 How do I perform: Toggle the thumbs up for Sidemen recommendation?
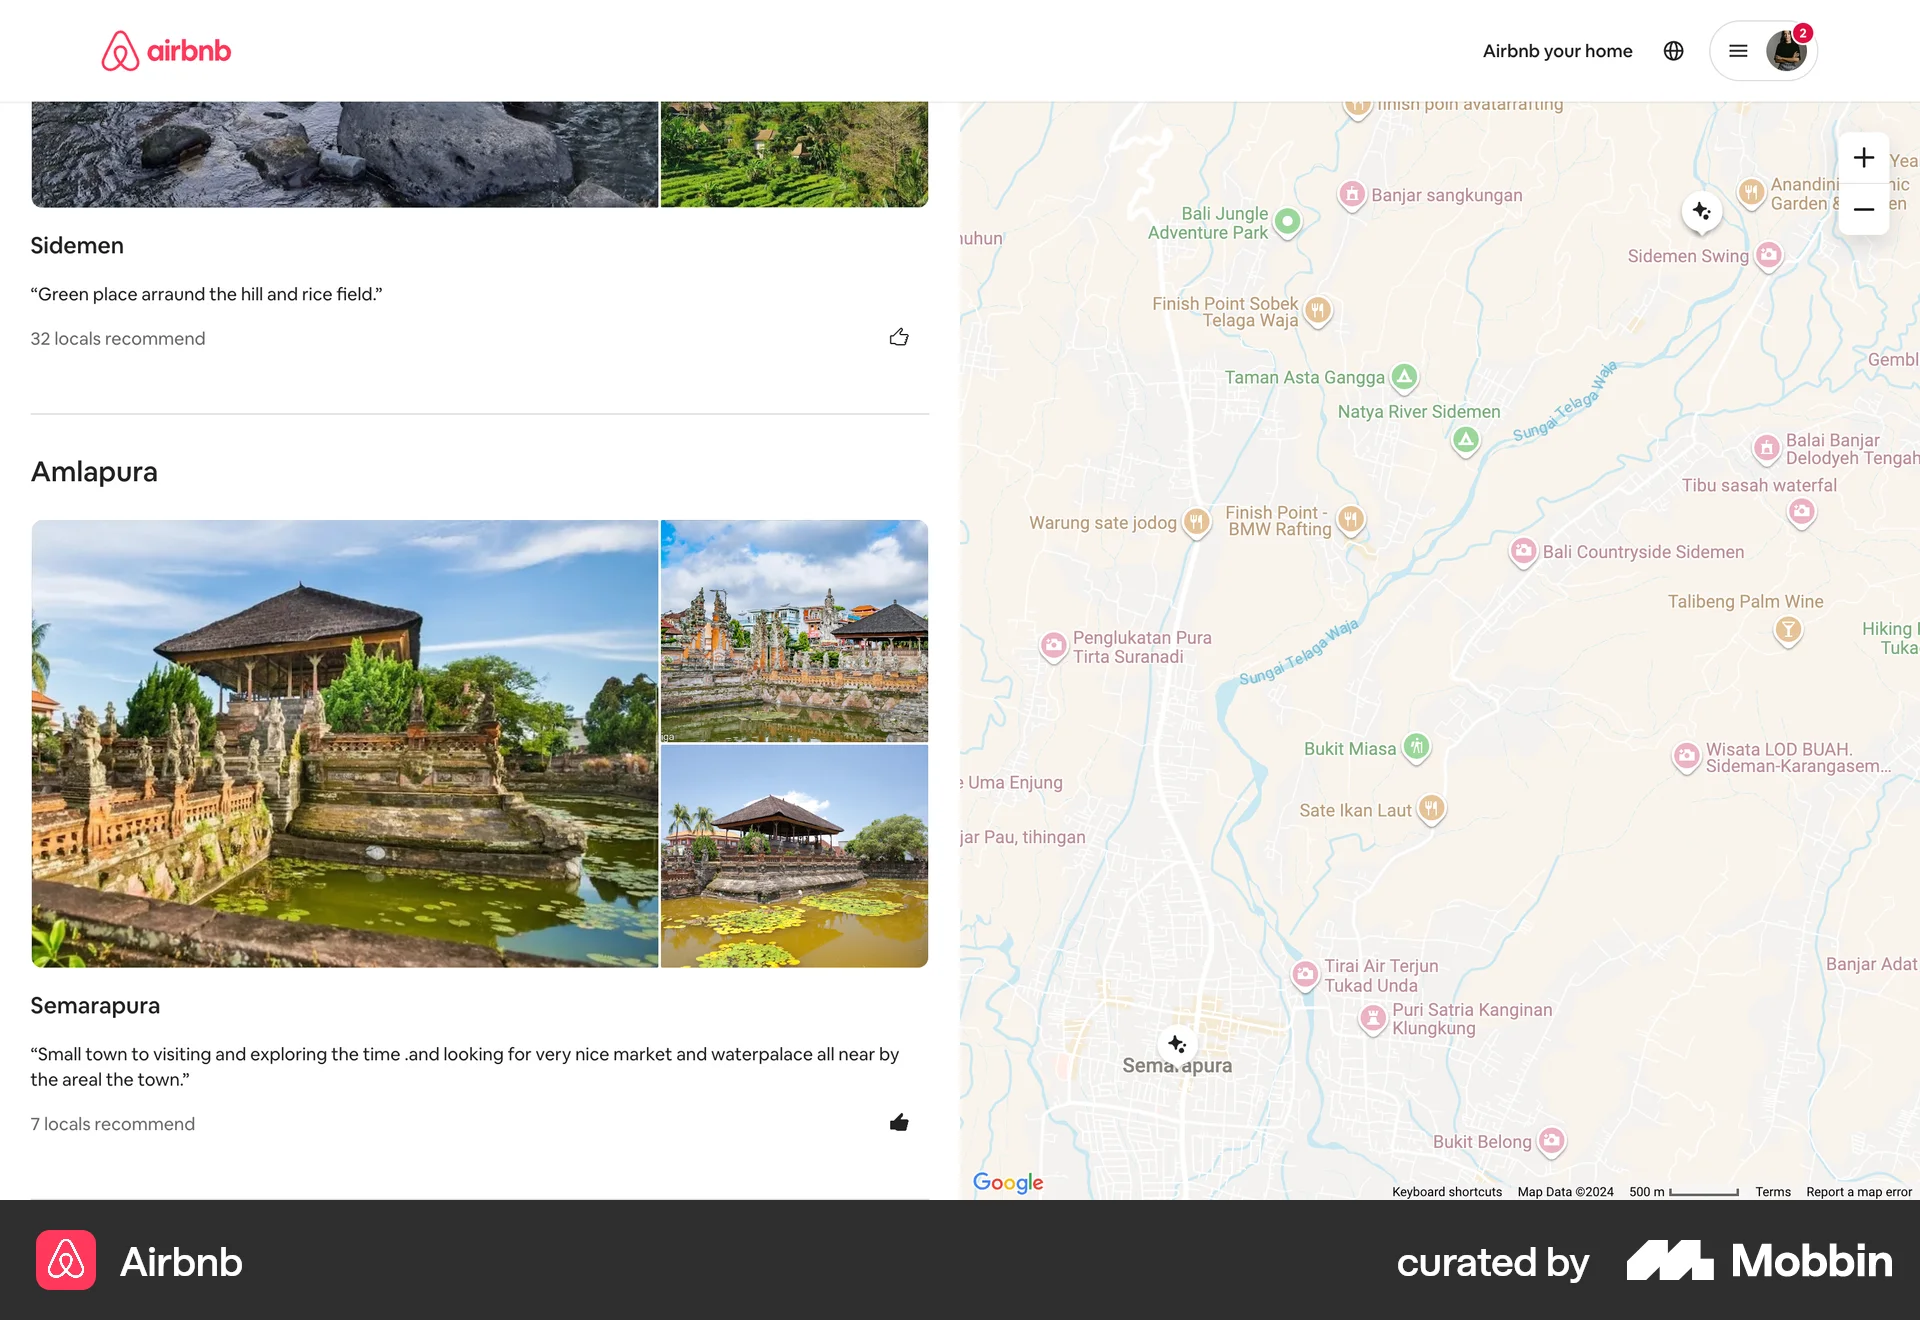(898, 337)
